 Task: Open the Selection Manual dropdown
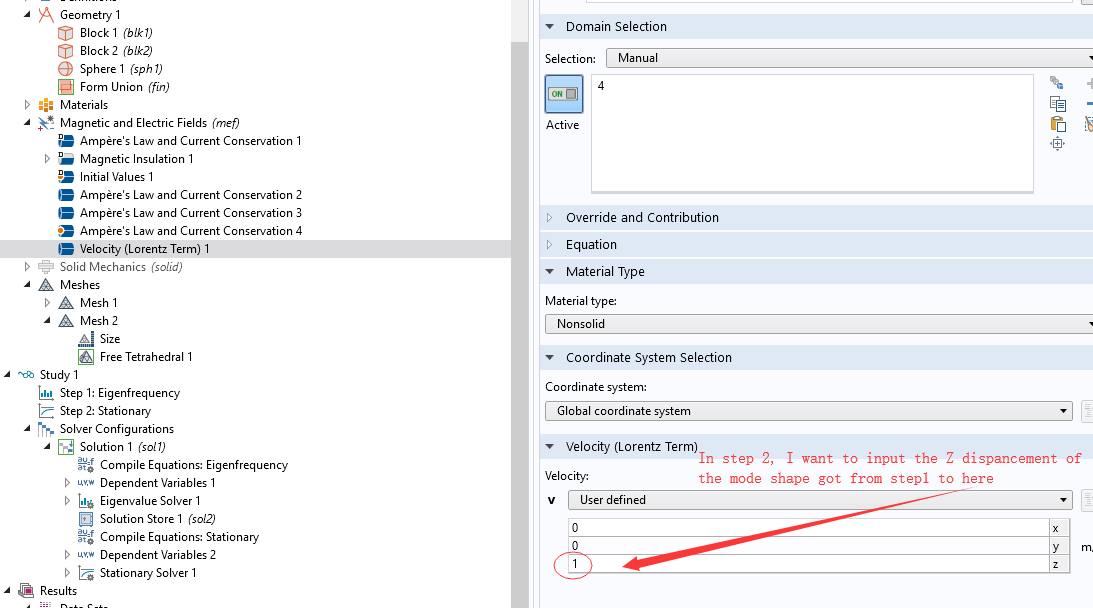(850, 58)
